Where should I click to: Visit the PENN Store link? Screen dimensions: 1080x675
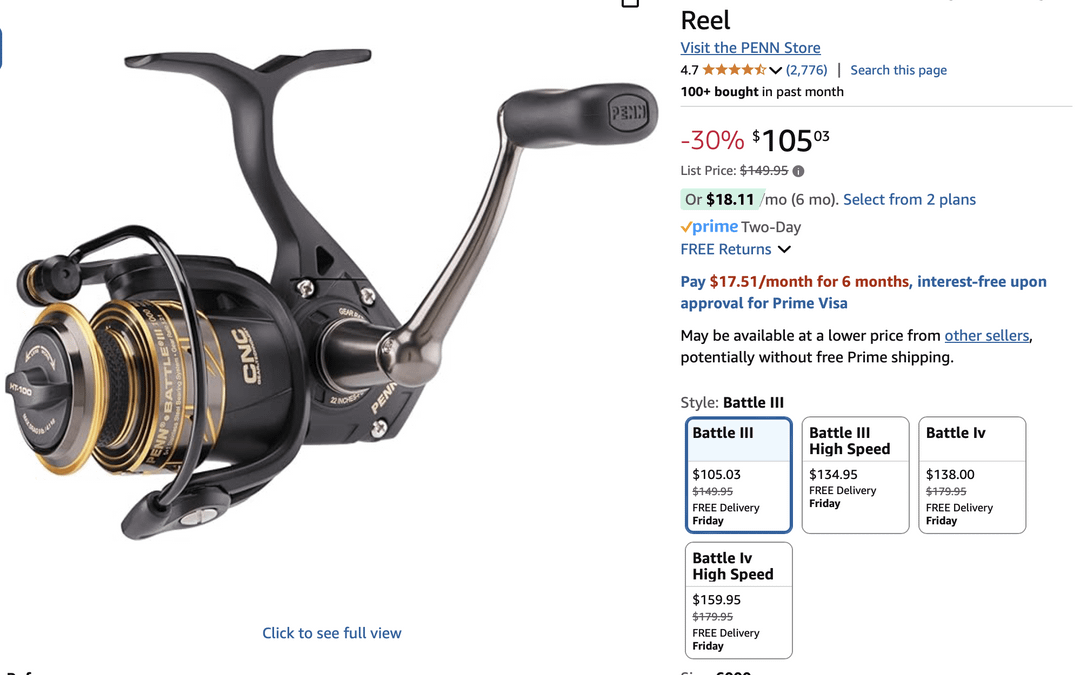(x=750, y=48)
